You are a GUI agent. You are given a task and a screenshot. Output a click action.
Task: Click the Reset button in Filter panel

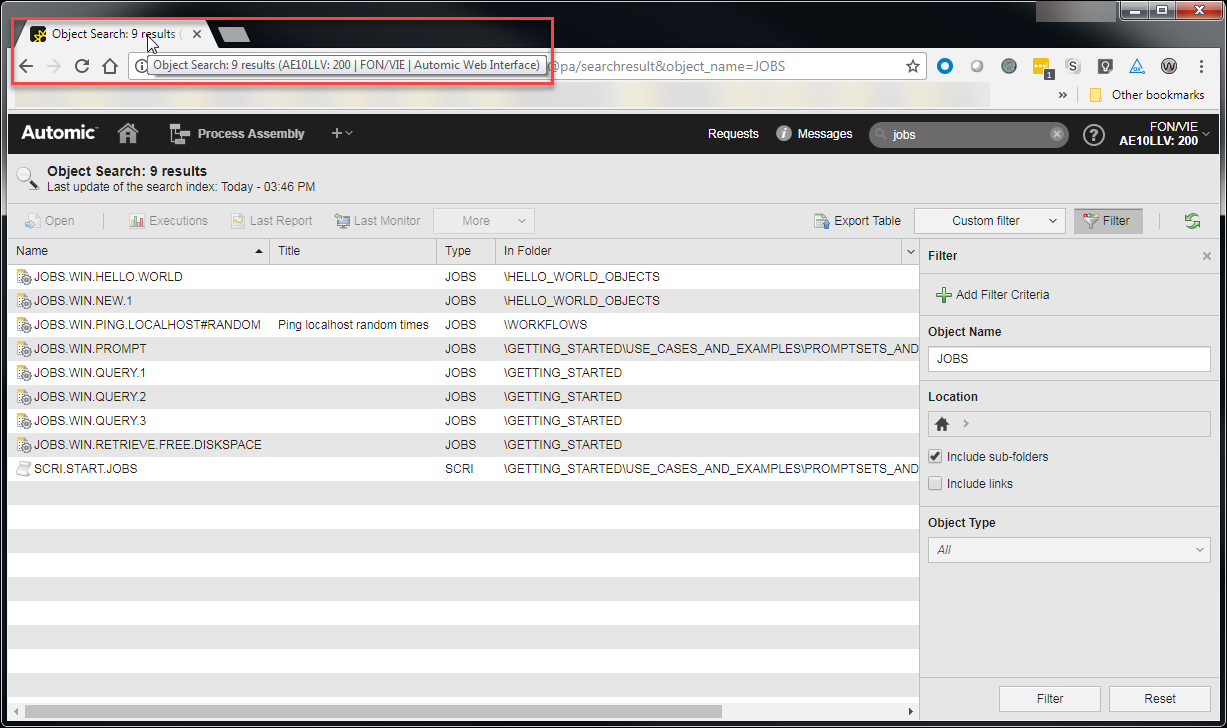pyautogui.click(x=1160, y=698)
